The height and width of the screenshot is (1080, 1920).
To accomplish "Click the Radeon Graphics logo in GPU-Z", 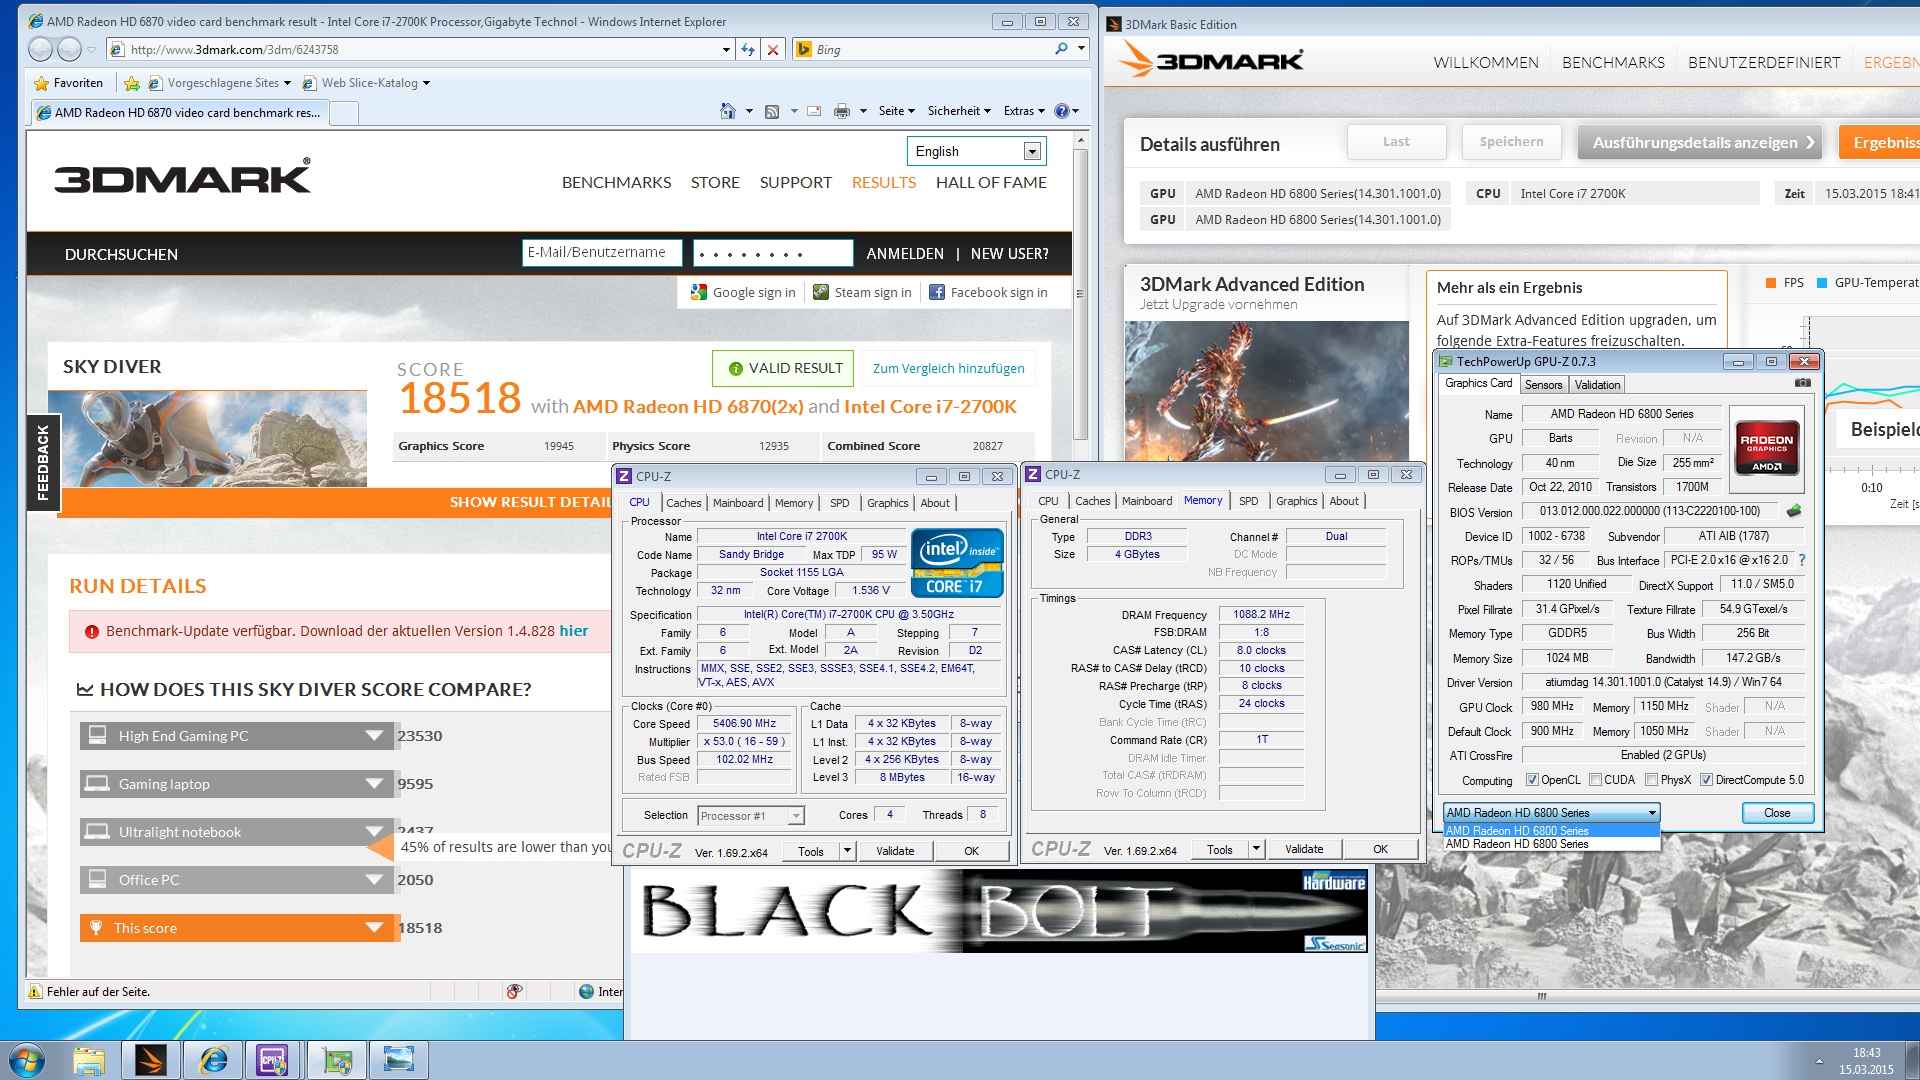I will click(x=1766, y=447).
